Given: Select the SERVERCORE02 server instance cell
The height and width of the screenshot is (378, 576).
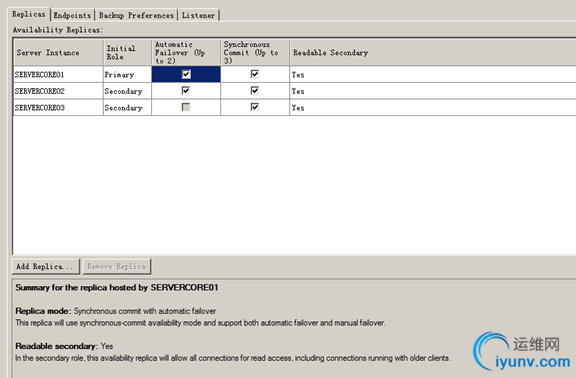Looking at the screenshot, I should tap(58, 91).
